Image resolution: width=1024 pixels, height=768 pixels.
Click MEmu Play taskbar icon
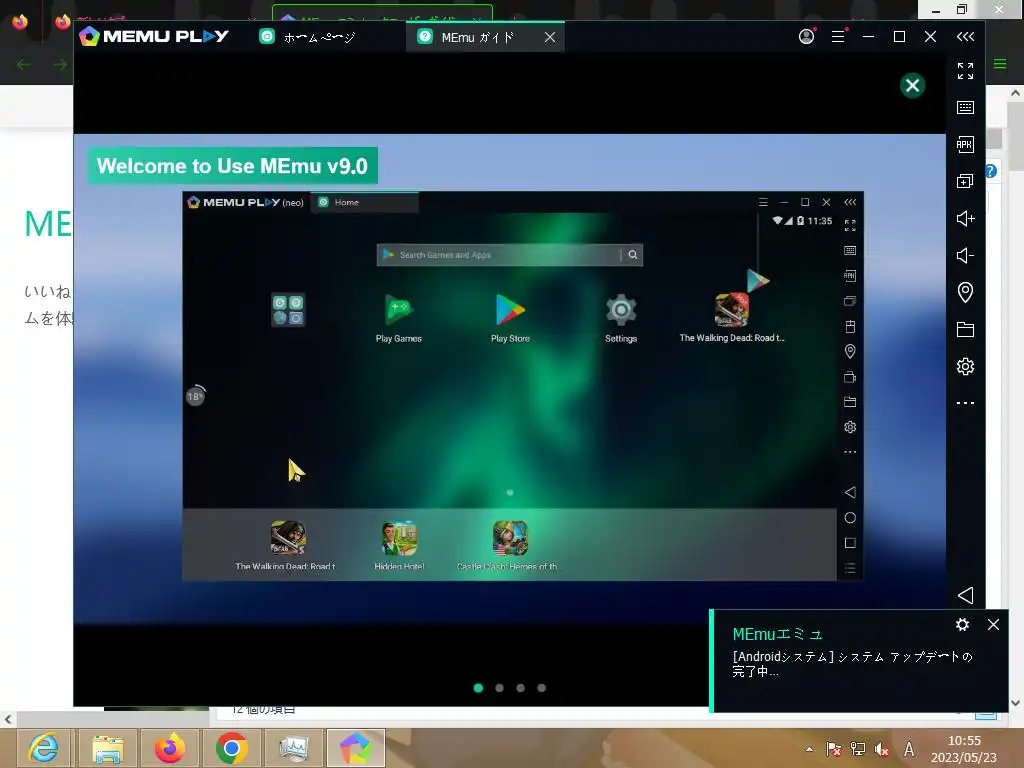(355, 748)
